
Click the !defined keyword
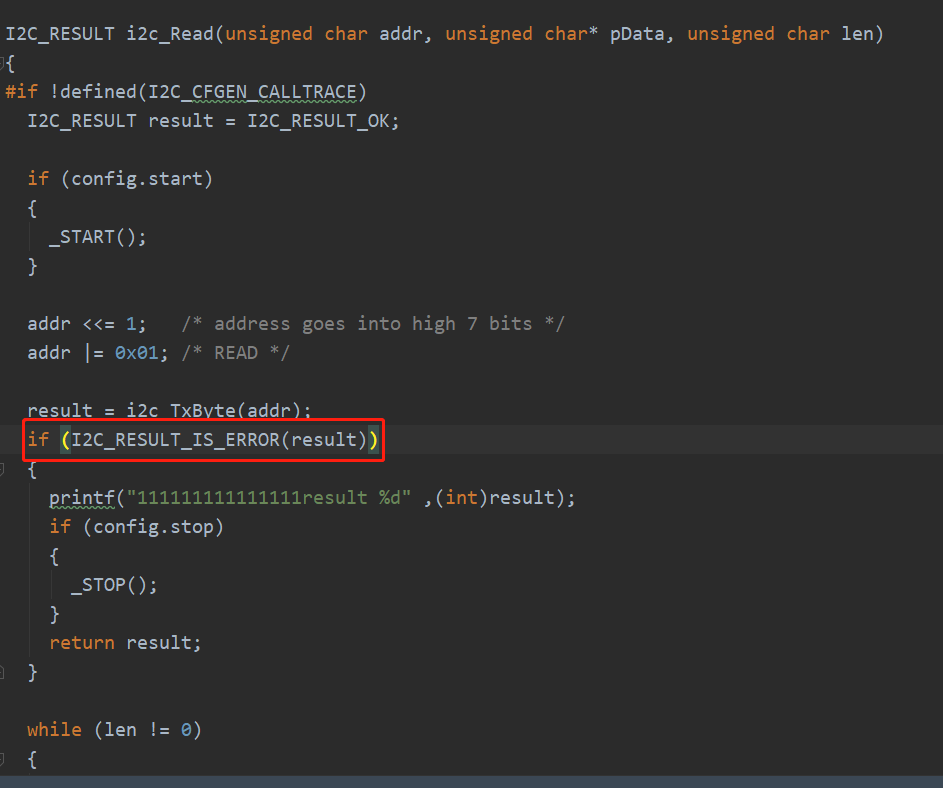(93, 91)
